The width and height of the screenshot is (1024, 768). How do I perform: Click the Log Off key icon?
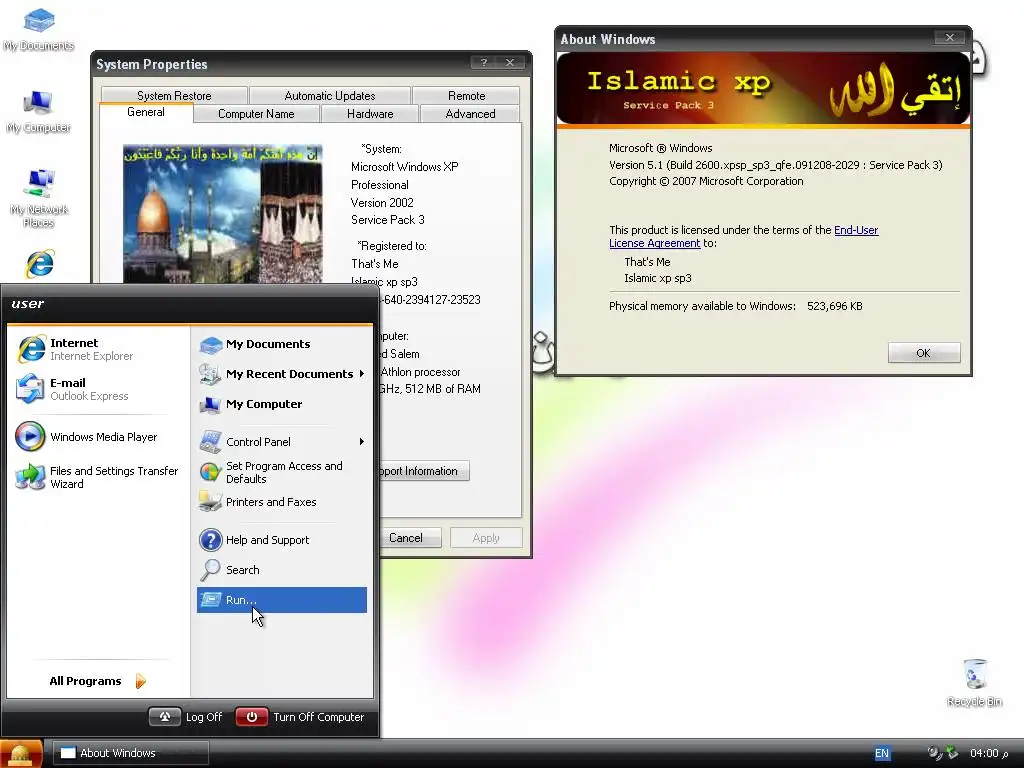point(165,717)
